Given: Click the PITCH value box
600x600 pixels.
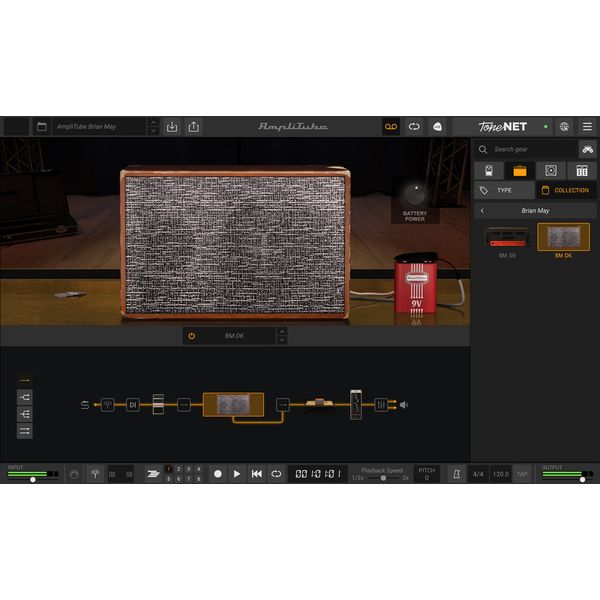Looking at the screenshot, I should (x=426, y=474).
